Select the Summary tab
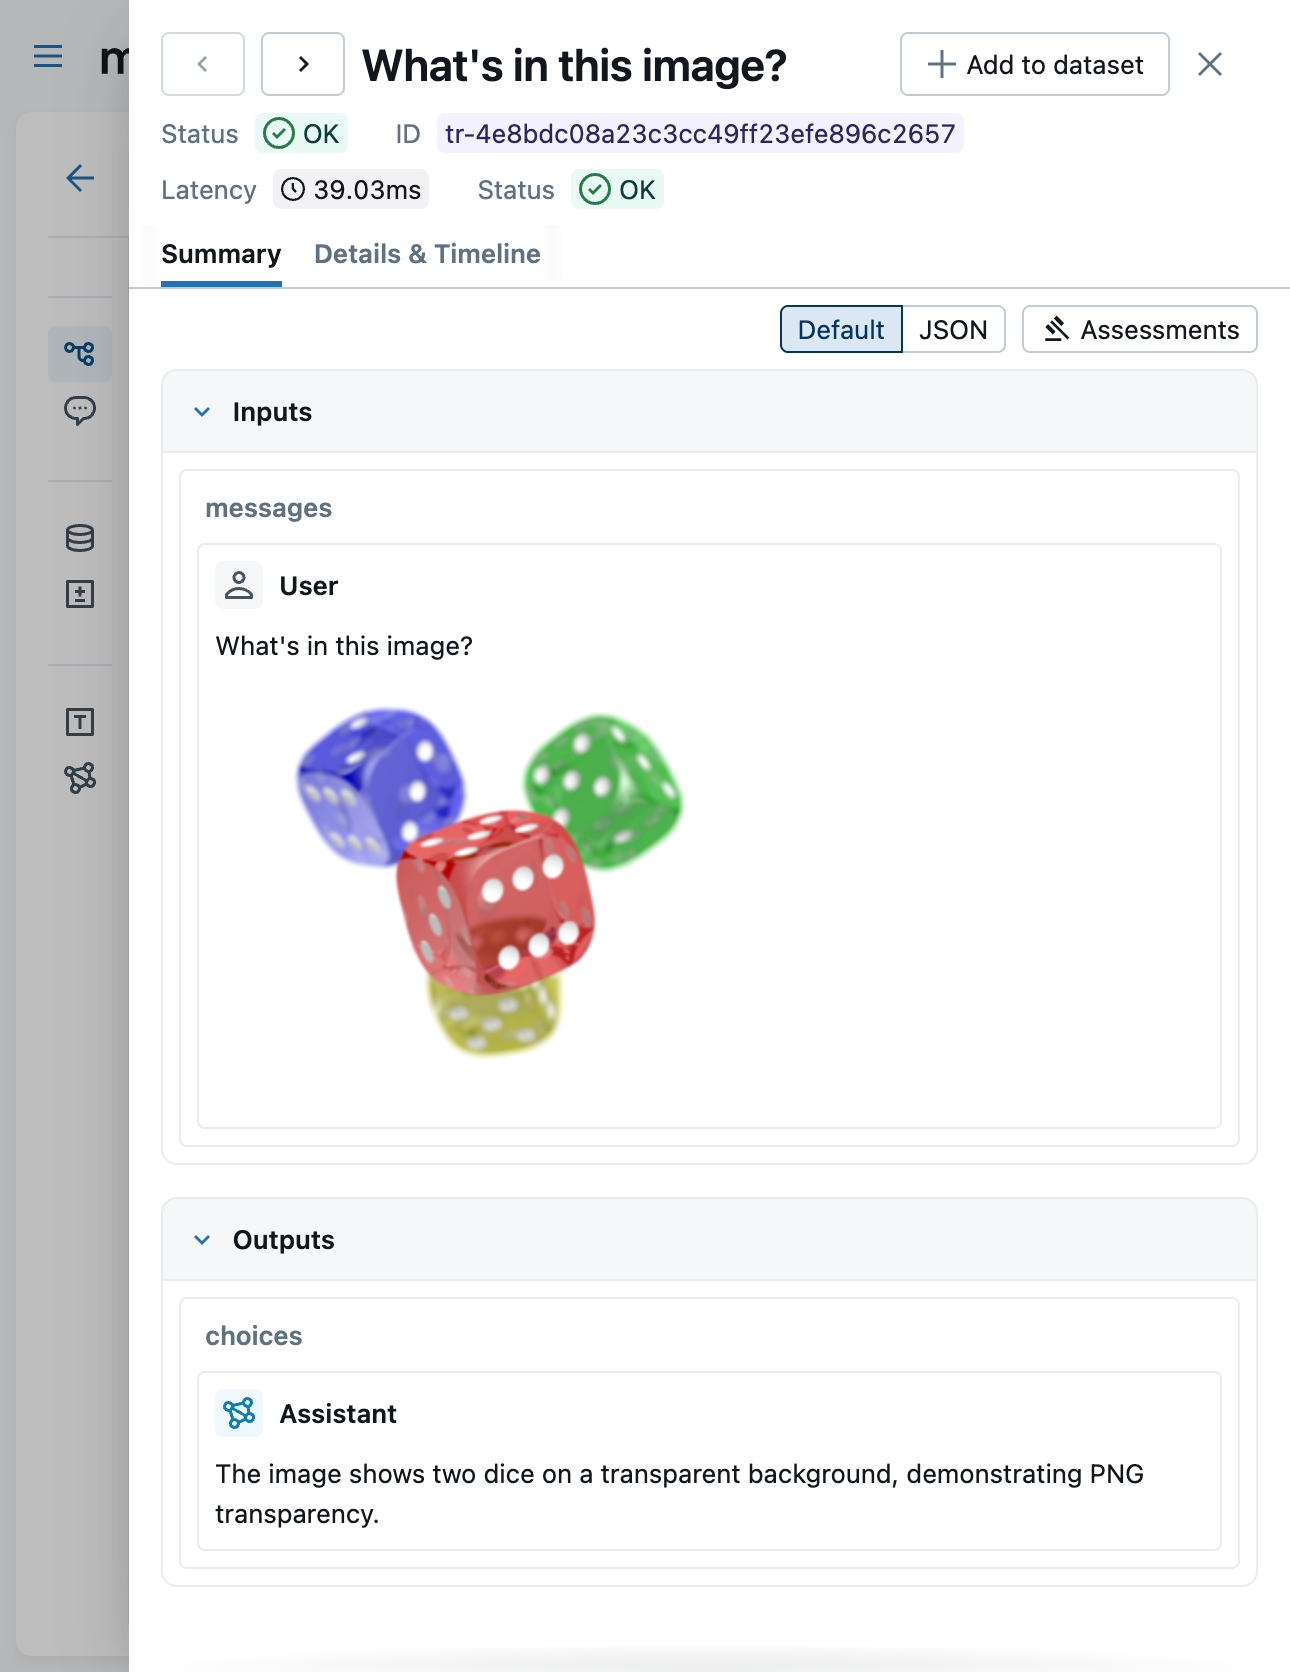The height and width of the screenshot is (1672, 1290). click(221, 254)
